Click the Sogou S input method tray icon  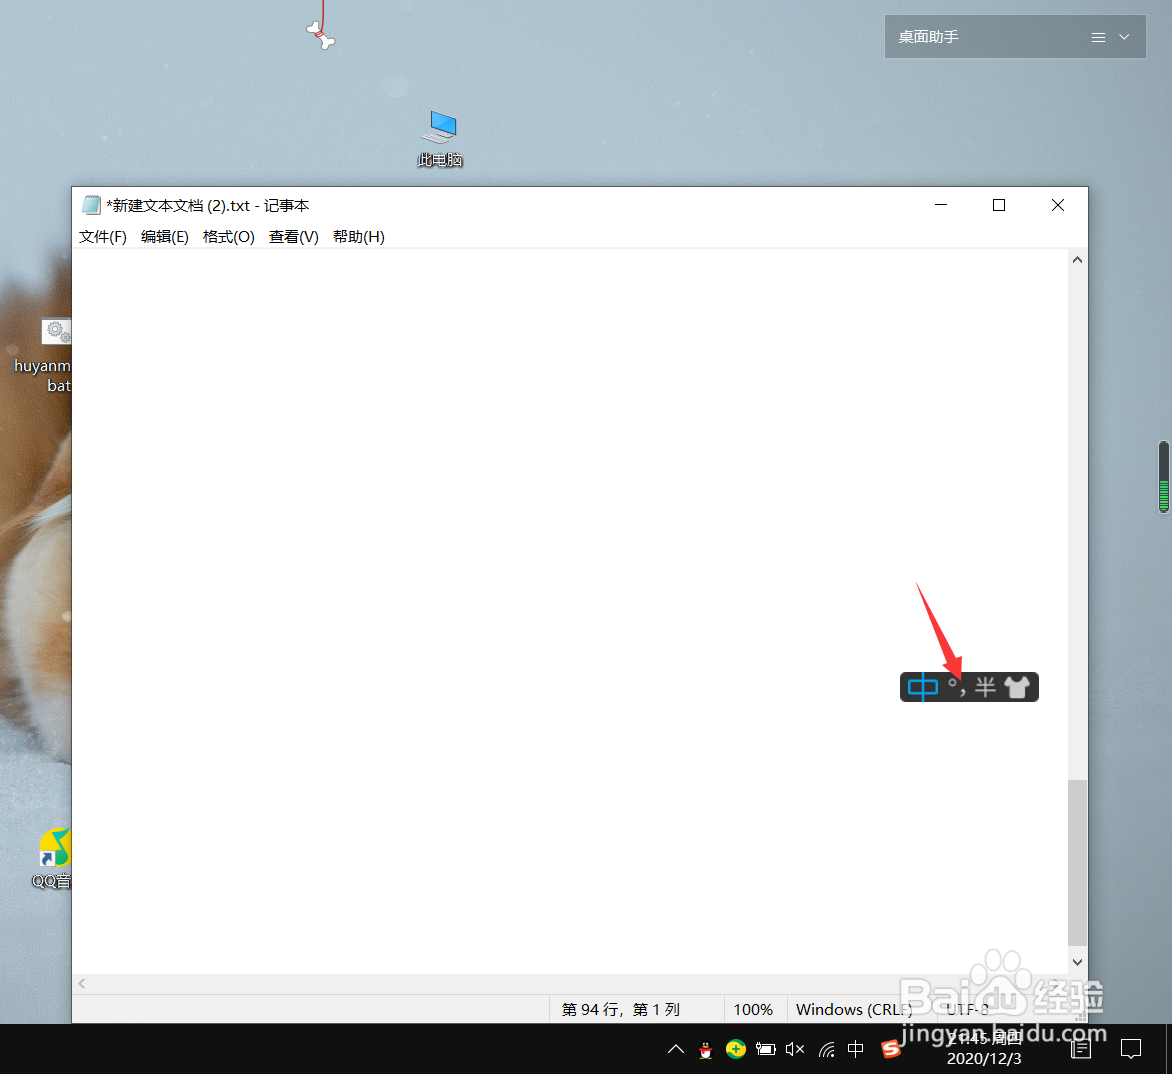coord(890,1049)
